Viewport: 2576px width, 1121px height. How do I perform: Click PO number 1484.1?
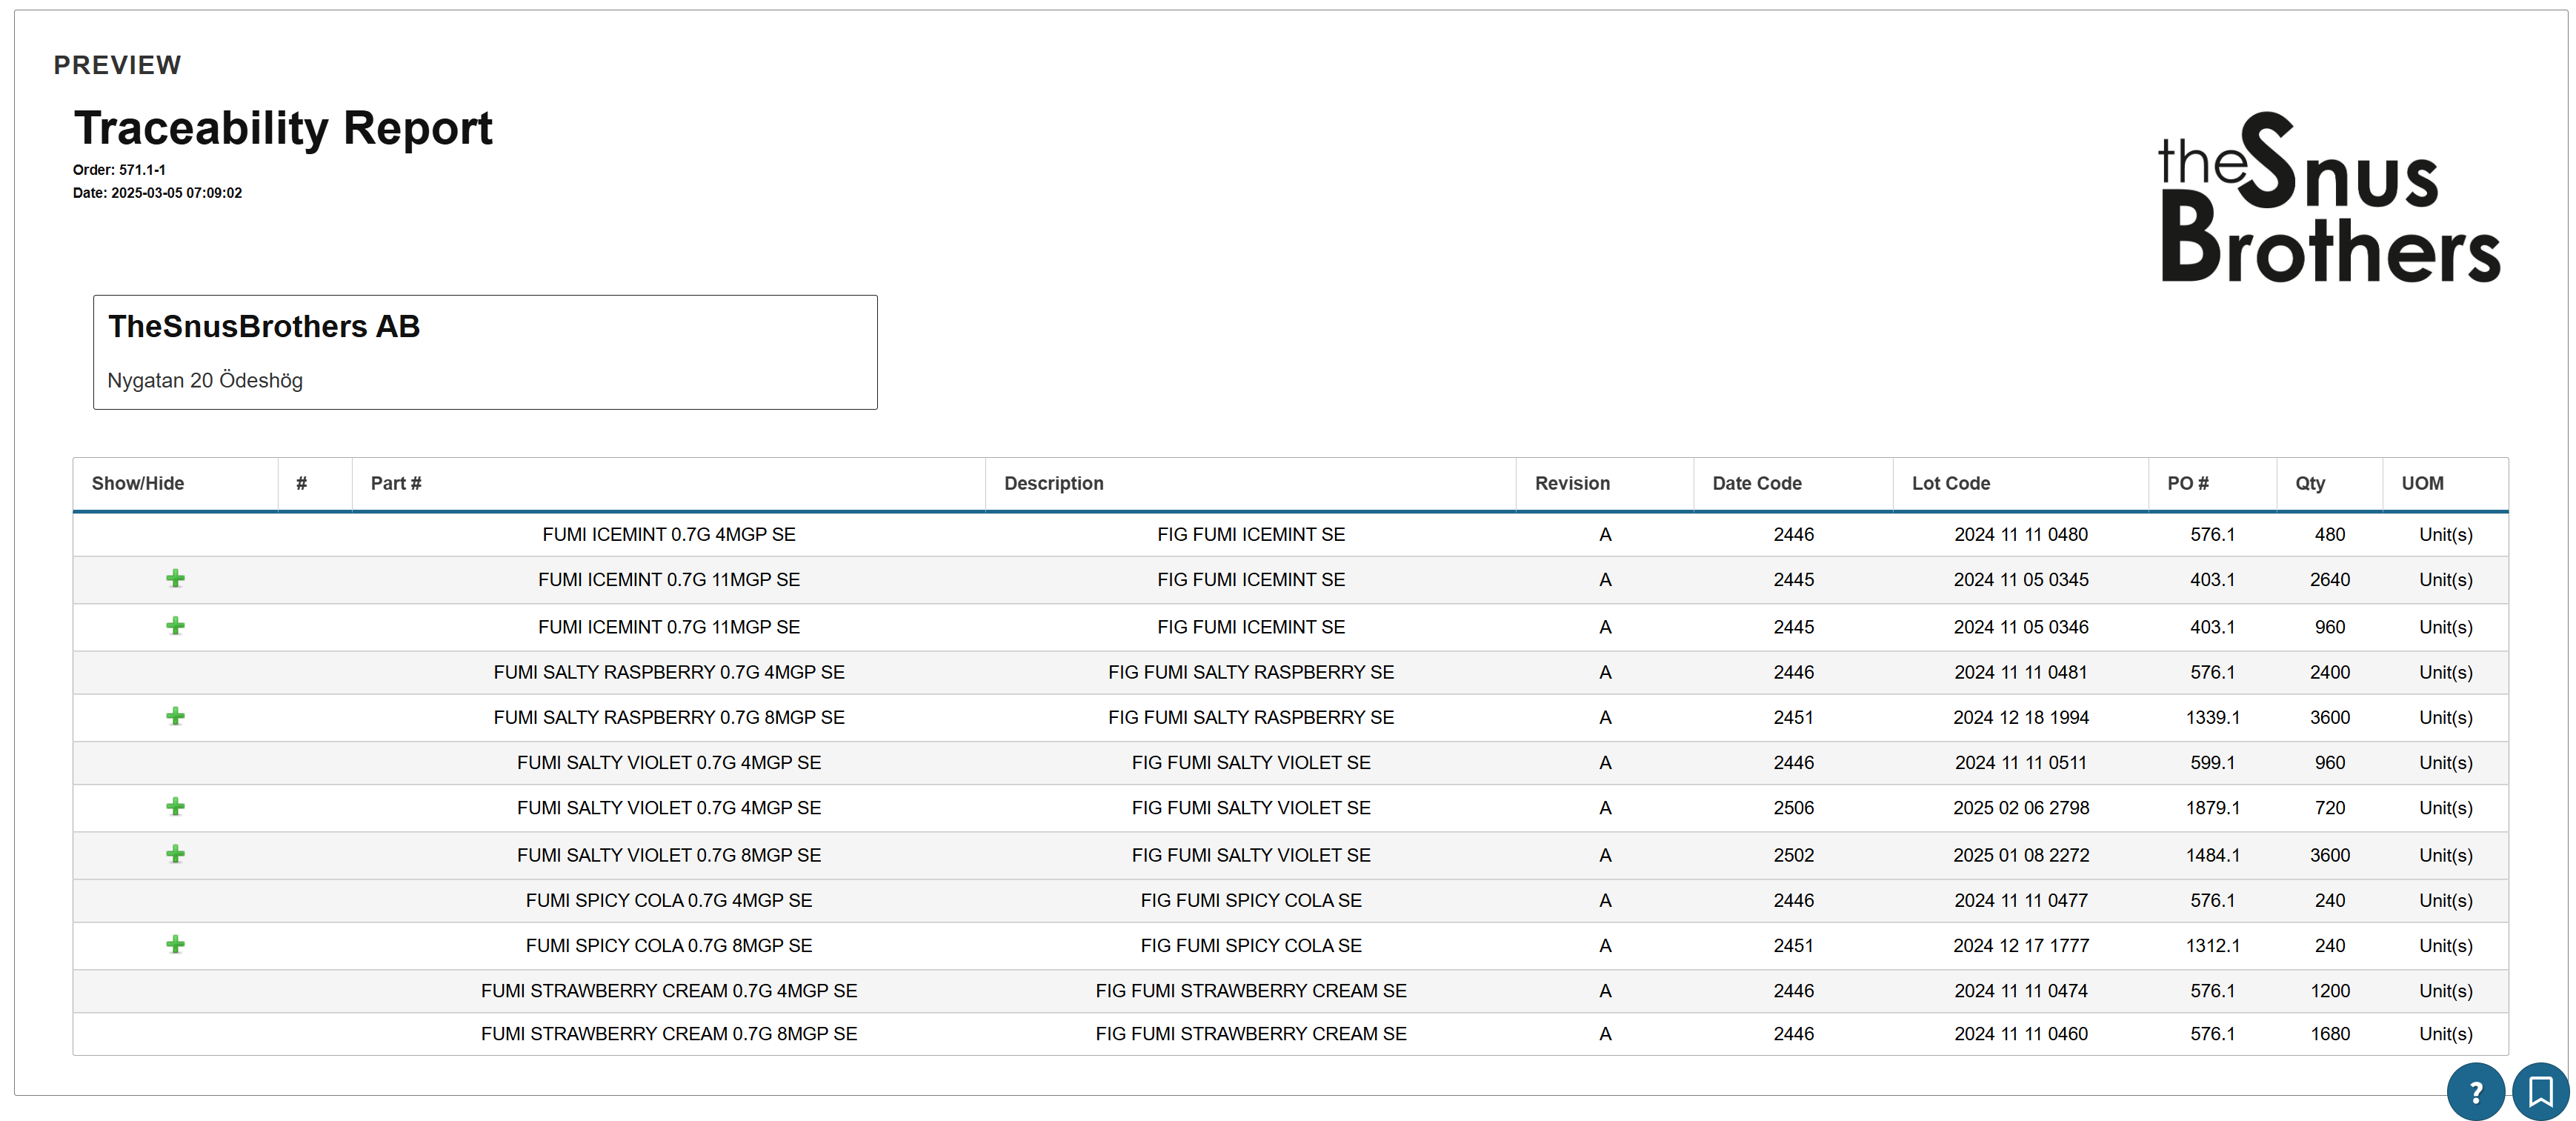click(2213, 855)
